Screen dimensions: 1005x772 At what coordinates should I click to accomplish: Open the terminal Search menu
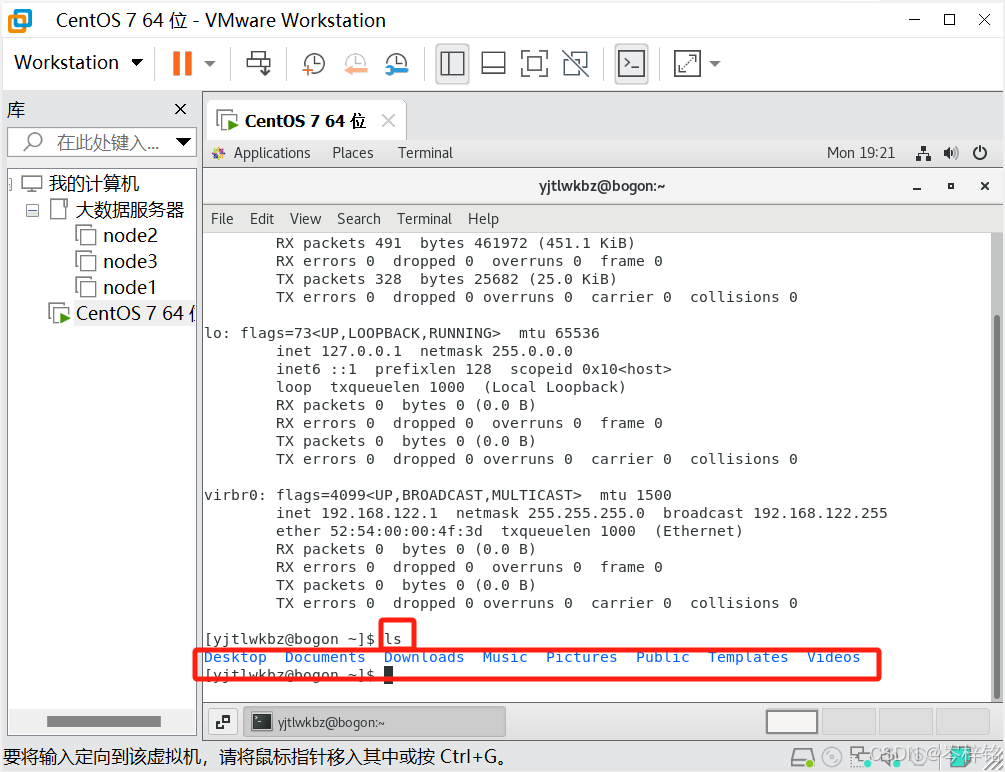click(359, 219)
